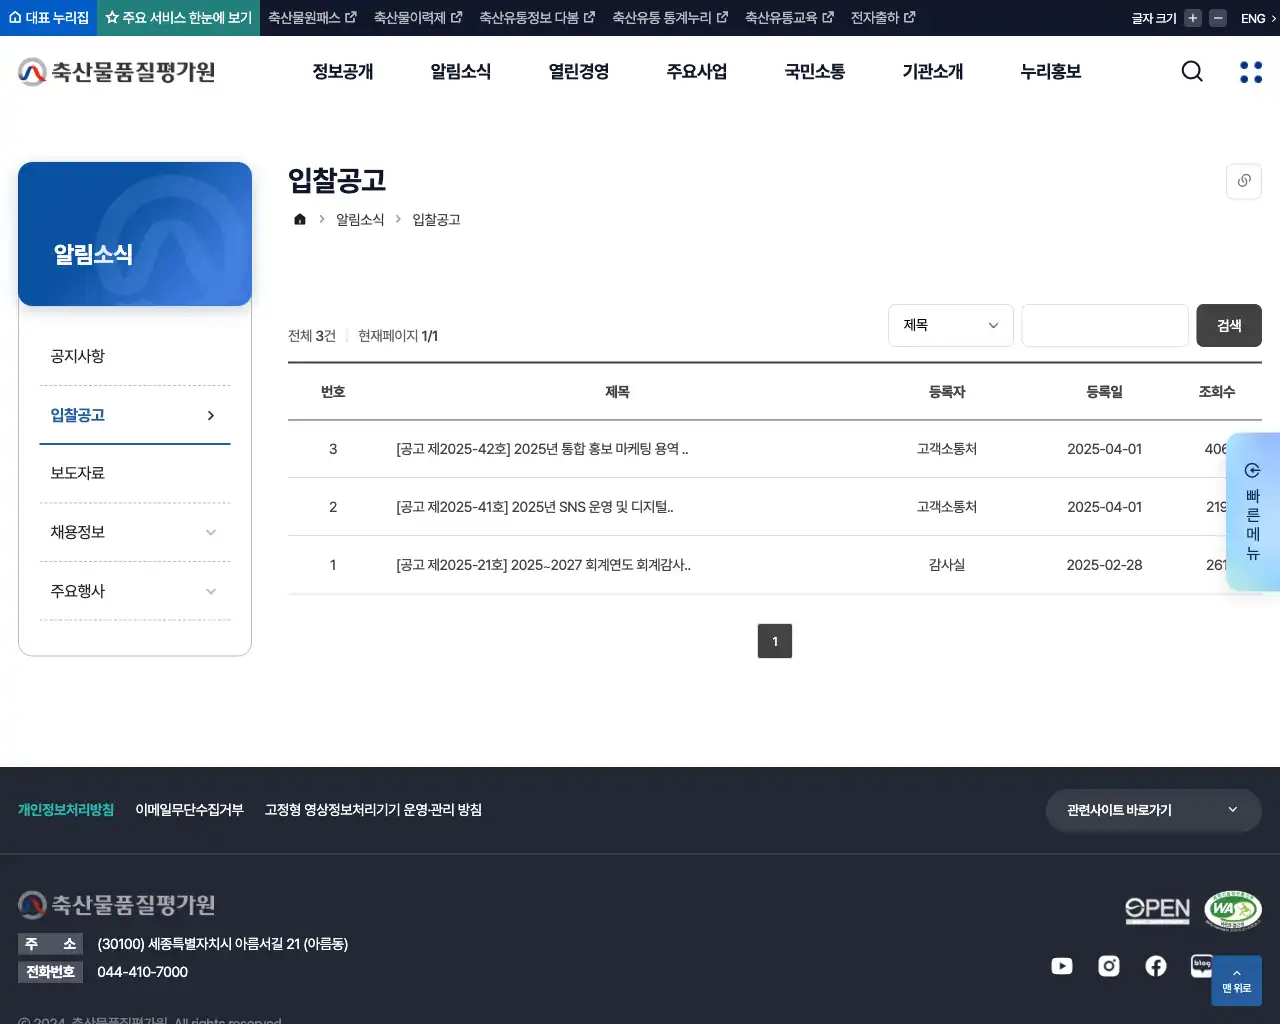Image resolution: width=1280 pixels, height=1024 pixels.
Task: Open the site search magnifier icon
Action: [1191, 71]
